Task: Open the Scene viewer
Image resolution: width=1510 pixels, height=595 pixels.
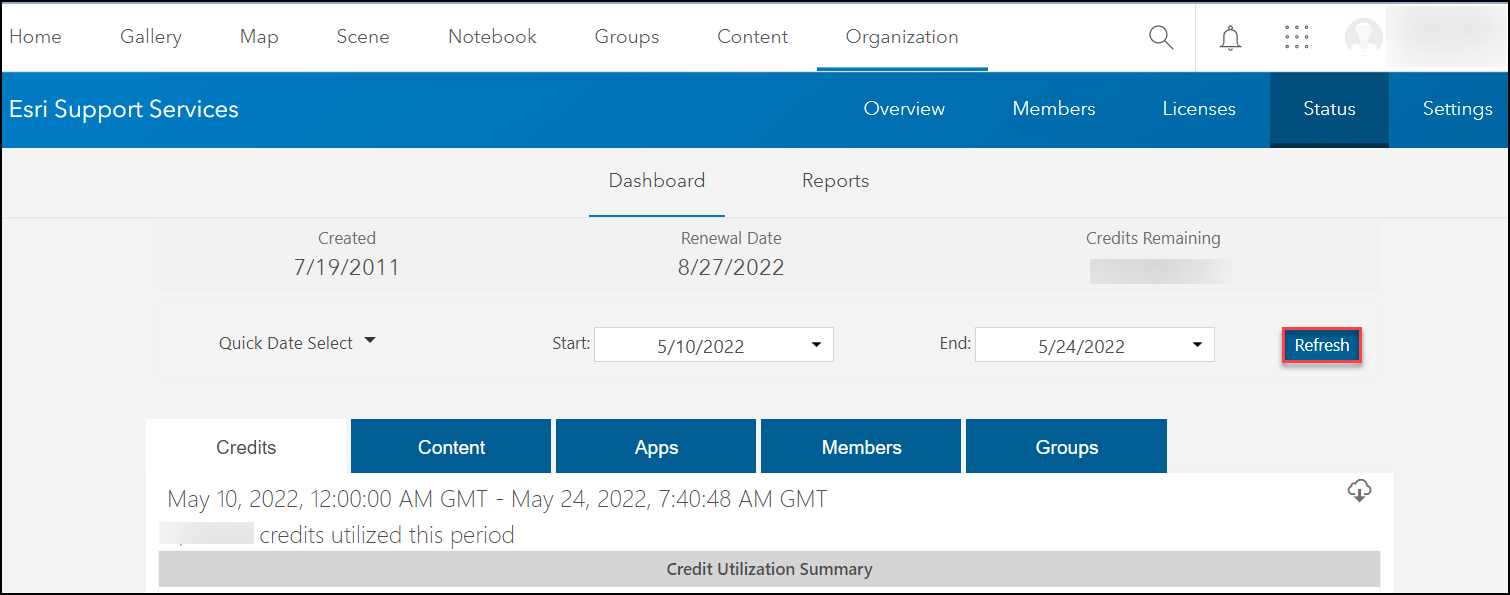Action: click(x=363, y=37)
